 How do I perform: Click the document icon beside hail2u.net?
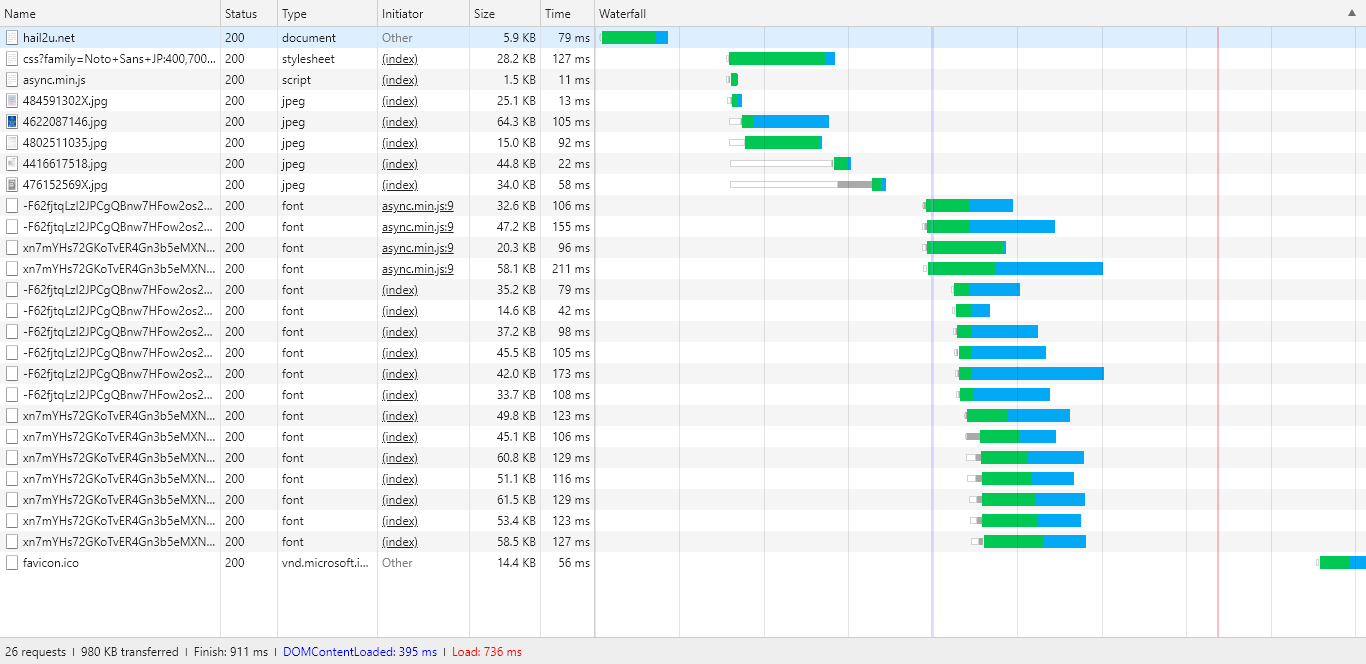[12, 38]
